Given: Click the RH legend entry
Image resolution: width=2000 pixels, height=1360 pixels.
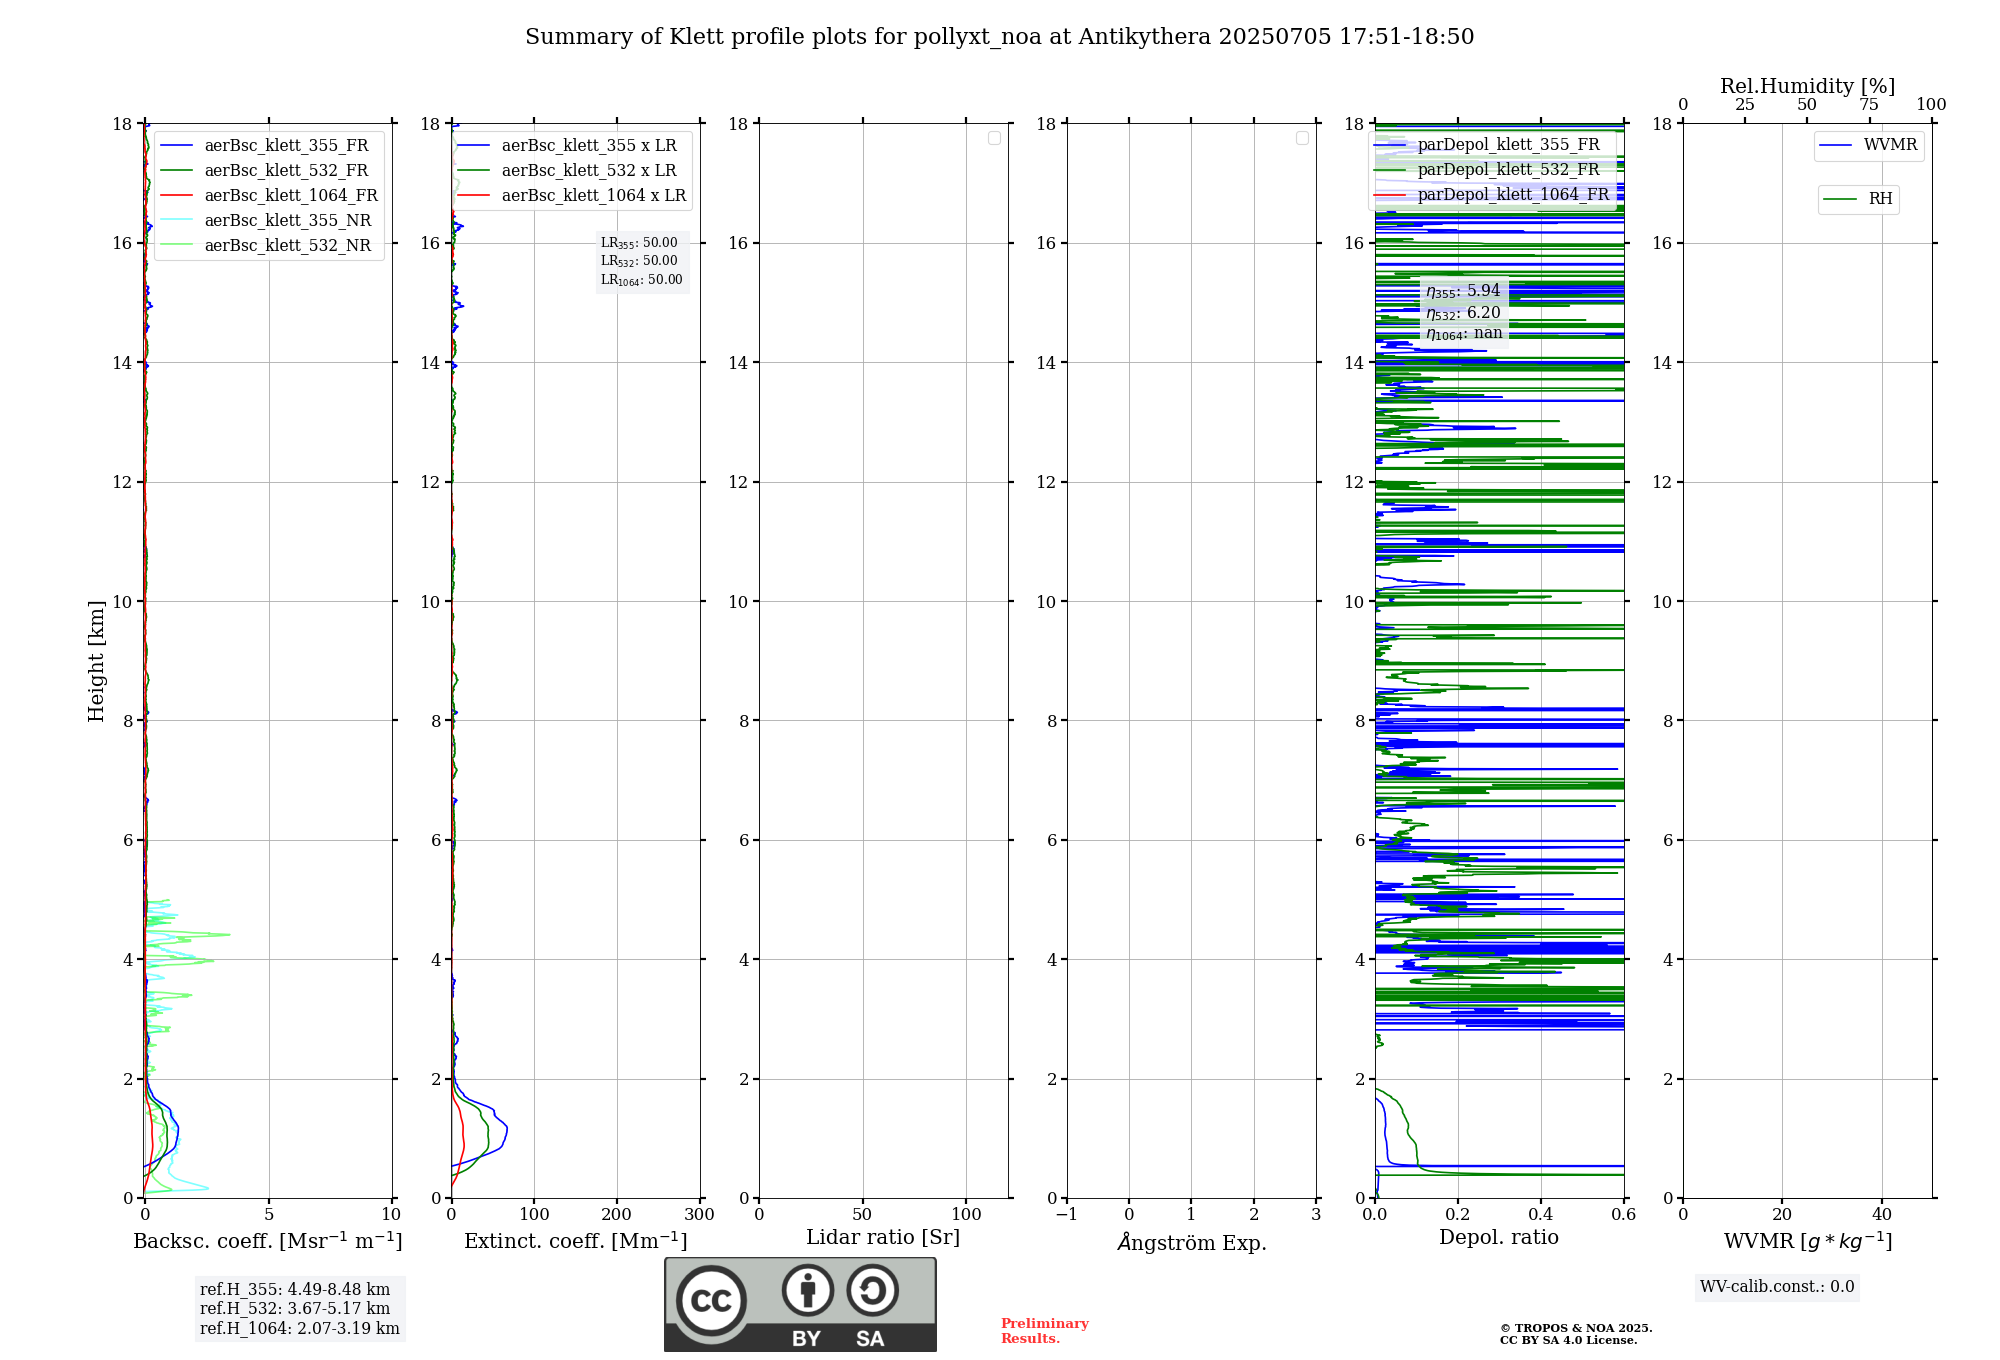Looking at the screenshot, I should point(1879,199).
